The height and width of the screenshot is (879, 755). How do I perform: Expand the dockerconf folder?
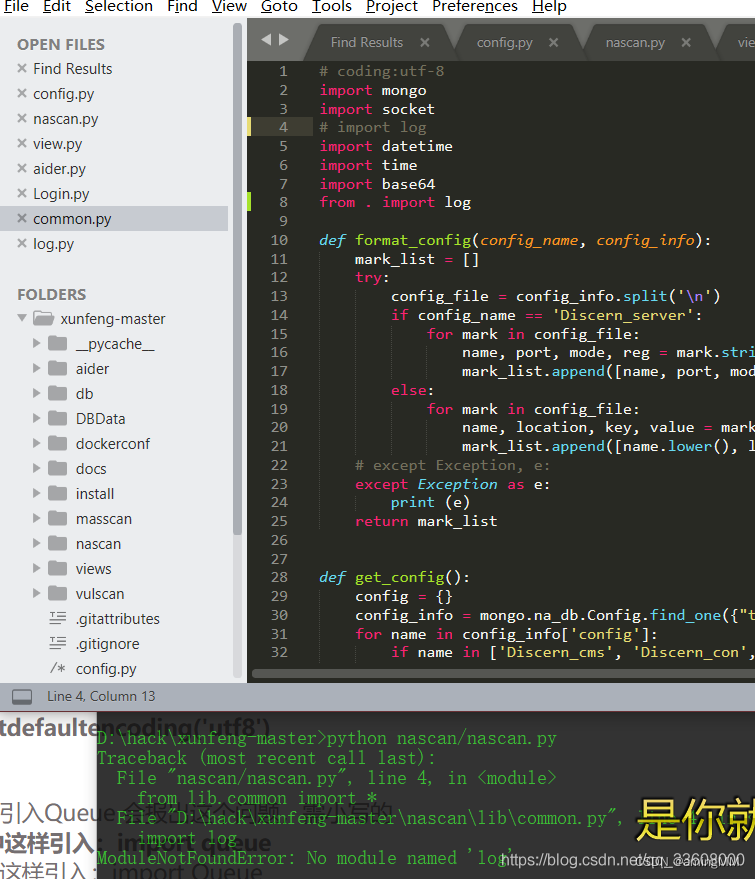[36, 443]
